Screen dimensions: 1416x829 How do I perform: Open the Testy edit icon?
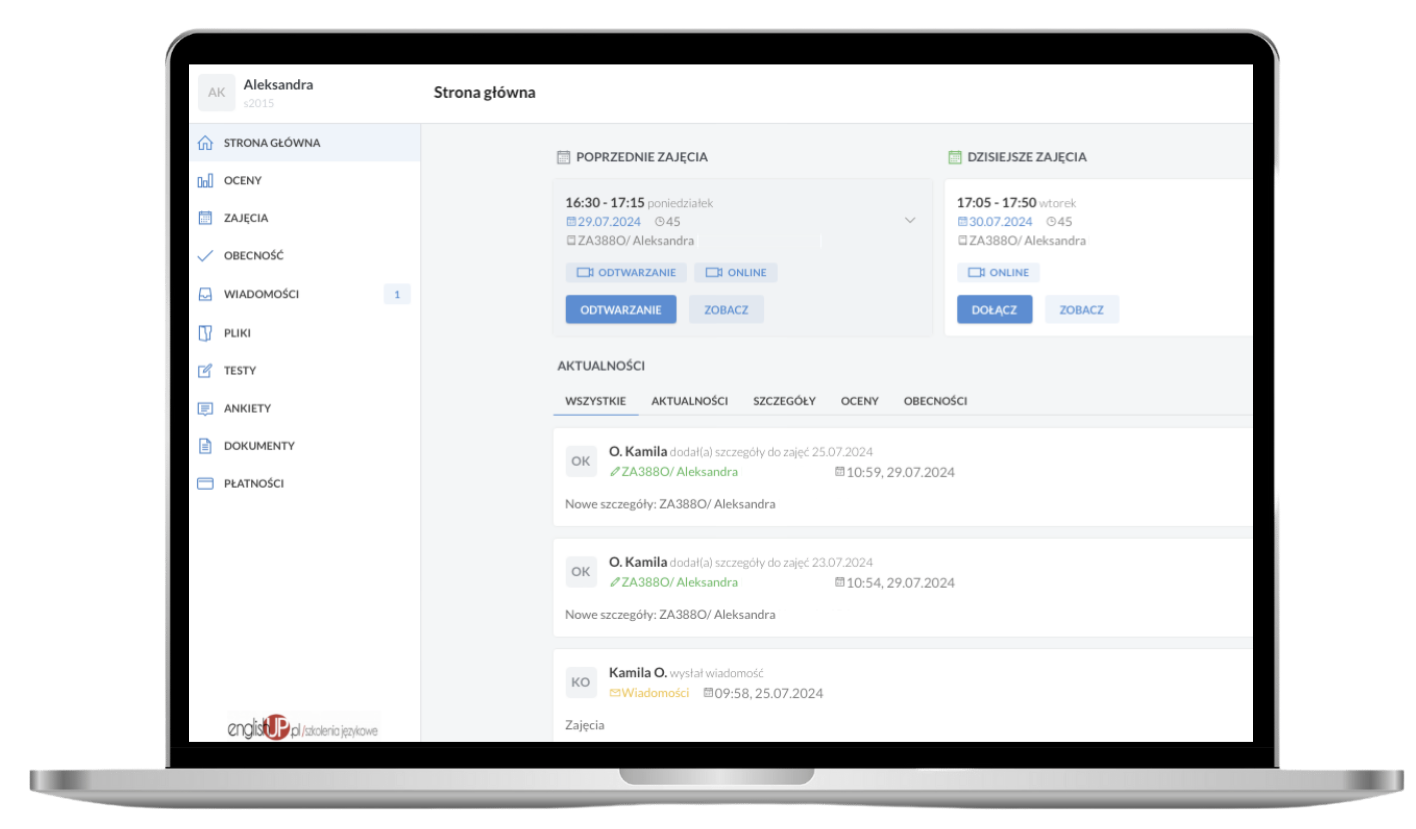205,370
